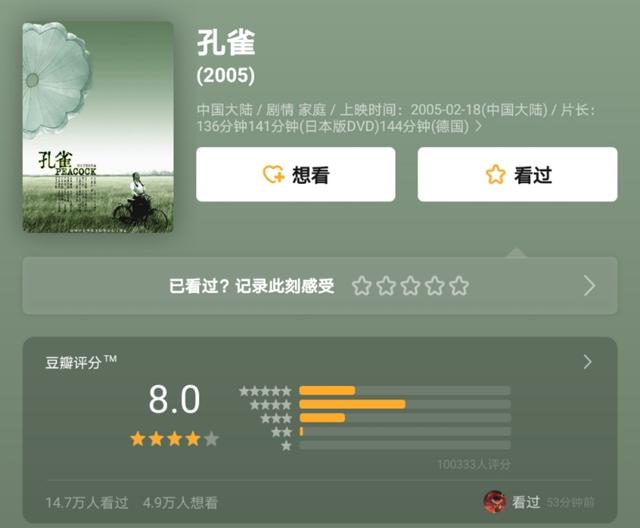Open the 4.9万人想看 list
The width and height of the screenshot is (640, 528).
click(180, 503)
